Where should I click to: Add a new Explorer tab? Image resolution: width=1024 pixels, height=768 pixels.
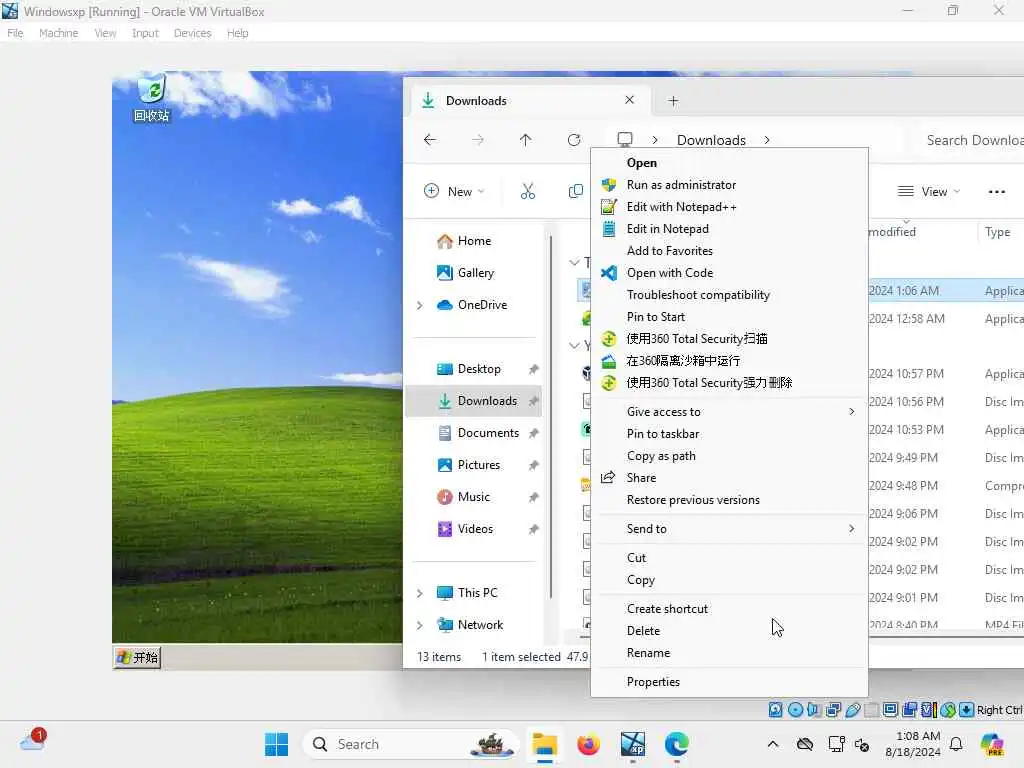673,101
